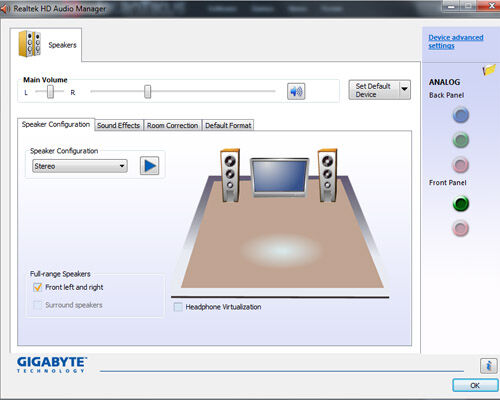
Task: Play the speaker configuration test sound
Action: (x=149, y=166)
